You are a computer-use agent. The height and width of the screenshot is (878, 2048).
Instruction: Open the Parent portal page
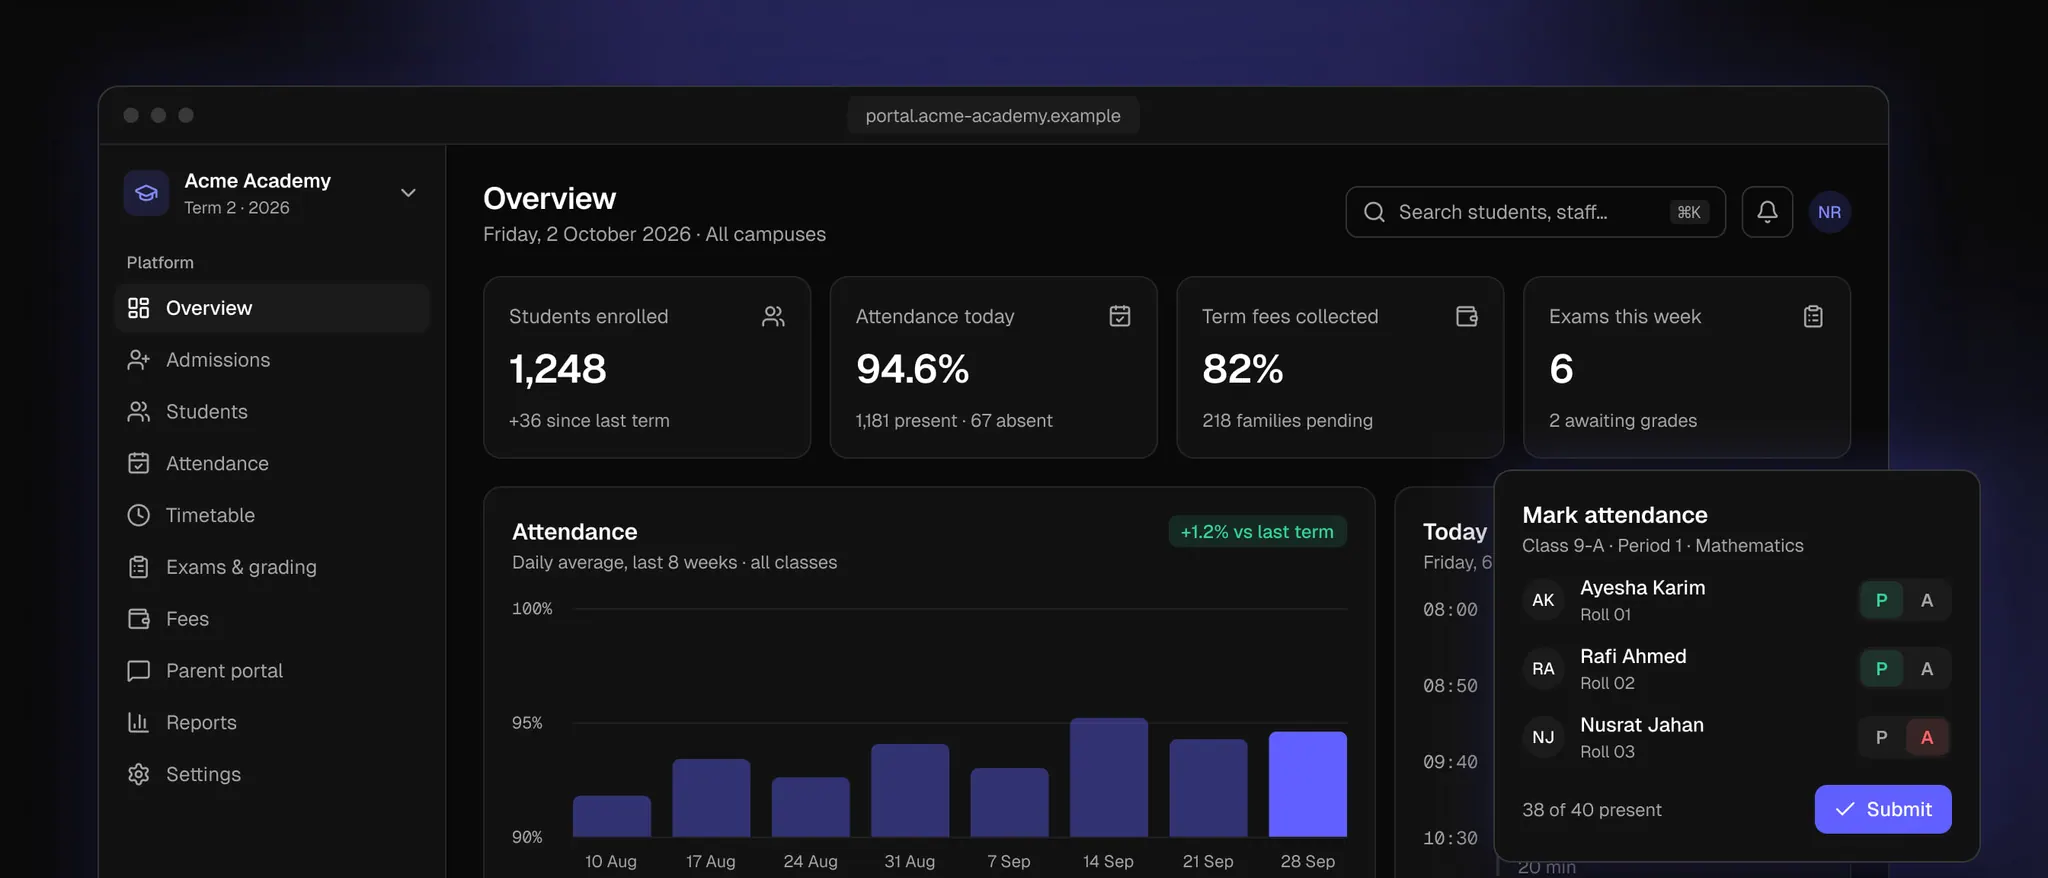(x=272, y=671)
